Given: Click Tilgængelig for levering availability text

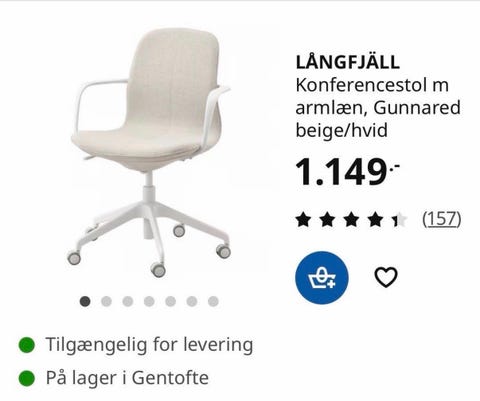Looking at the screenshot, I should pyautogui.click(x=149, y=345).
